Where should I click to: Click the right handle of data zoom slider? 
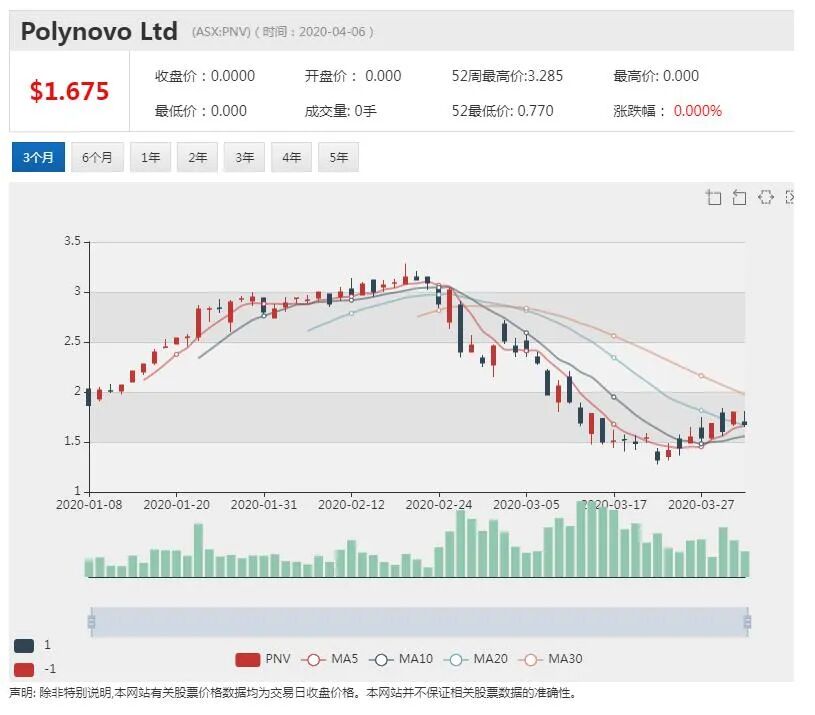[x=747, y=621]
